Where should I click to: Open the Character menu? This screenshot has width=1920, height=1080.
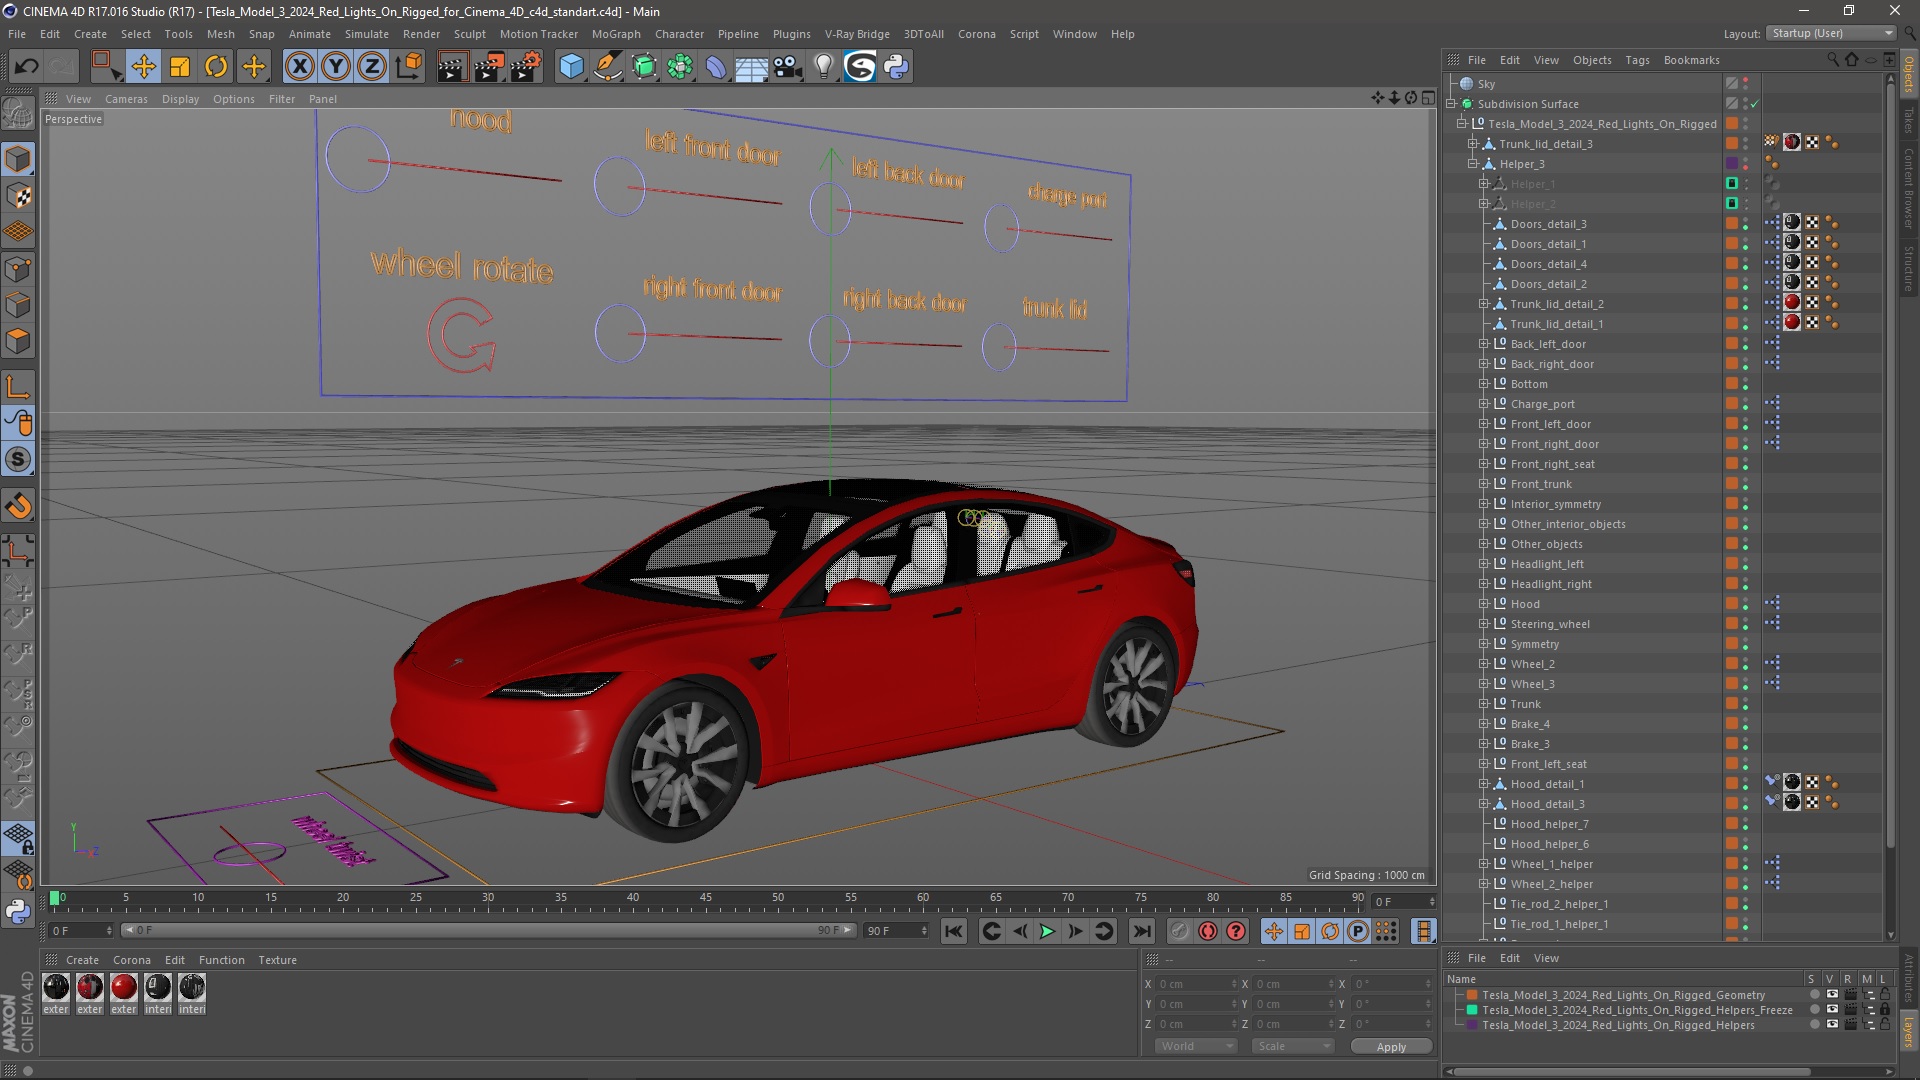(679, 34)
